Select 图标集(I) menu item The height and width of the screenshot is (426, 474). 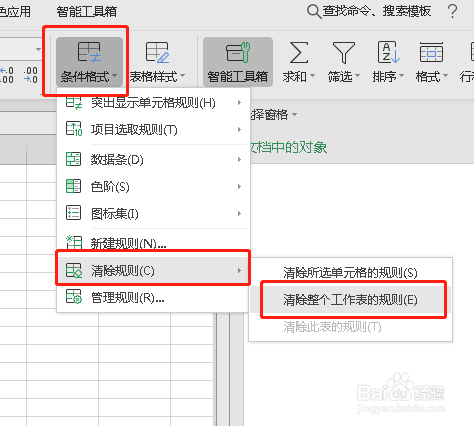(x=153, y=213)
